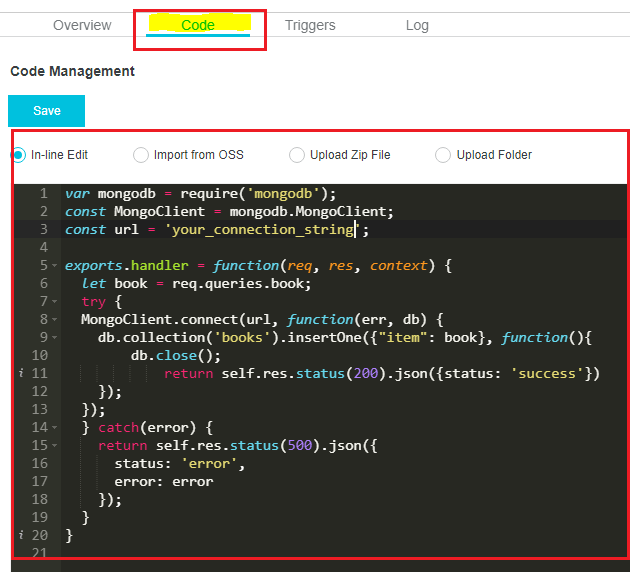Click the 500 status code

pos(300,445)
